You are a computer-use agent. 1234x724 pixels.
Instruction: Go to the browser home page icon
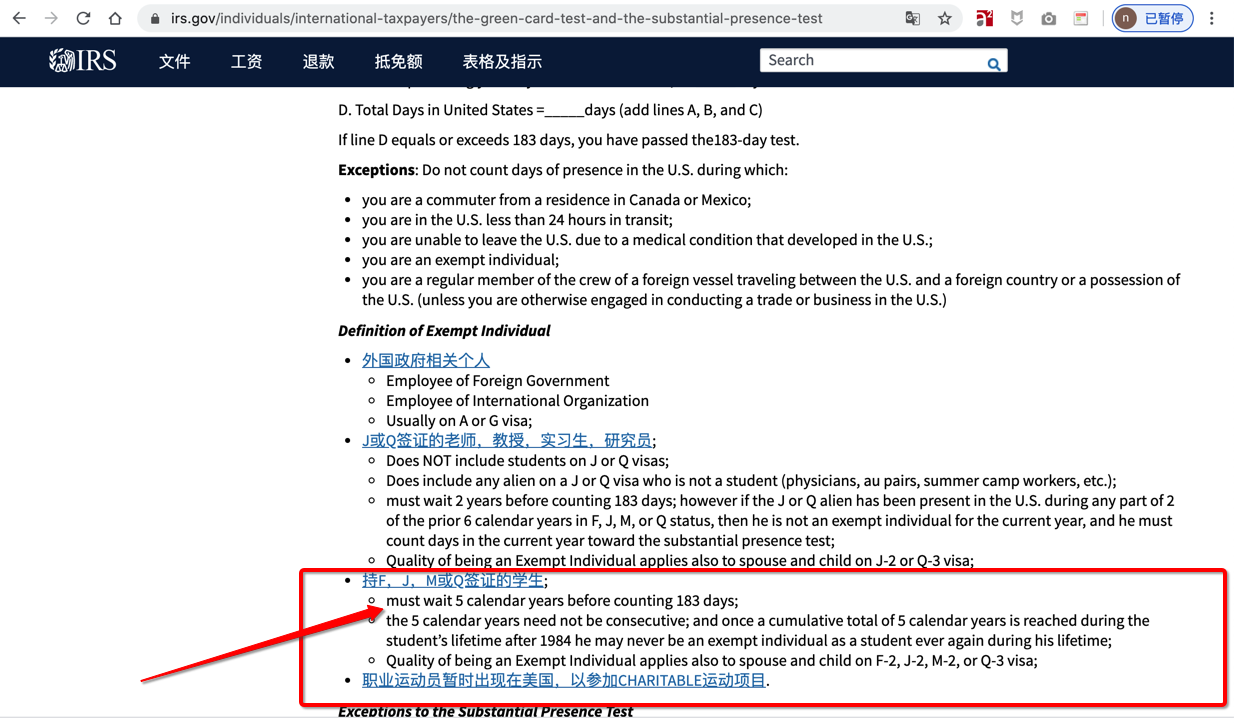tap(115, 18)
